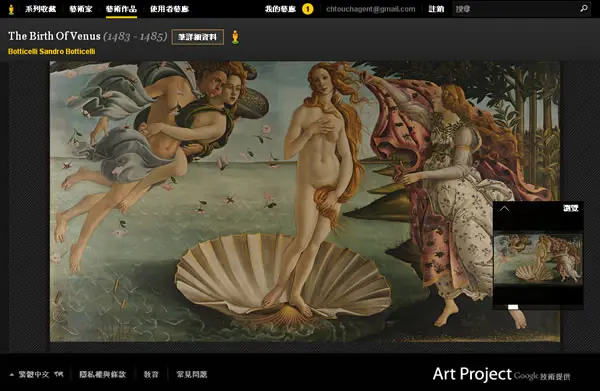Click the 註銷 sign out link
The height and width of the screenshot is (391, 600).
point(436,9)
